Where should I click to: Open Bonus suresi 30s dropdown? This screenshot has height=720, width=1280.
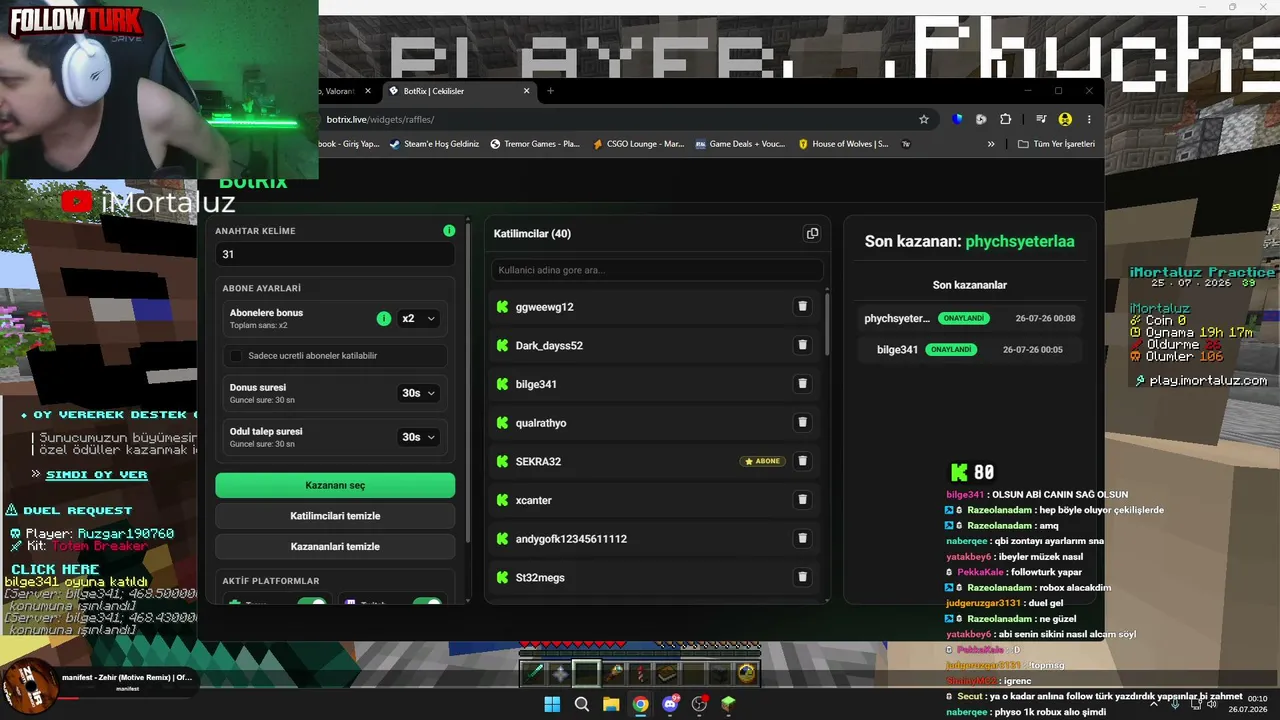pyautogui.click(x=419, y=393)
